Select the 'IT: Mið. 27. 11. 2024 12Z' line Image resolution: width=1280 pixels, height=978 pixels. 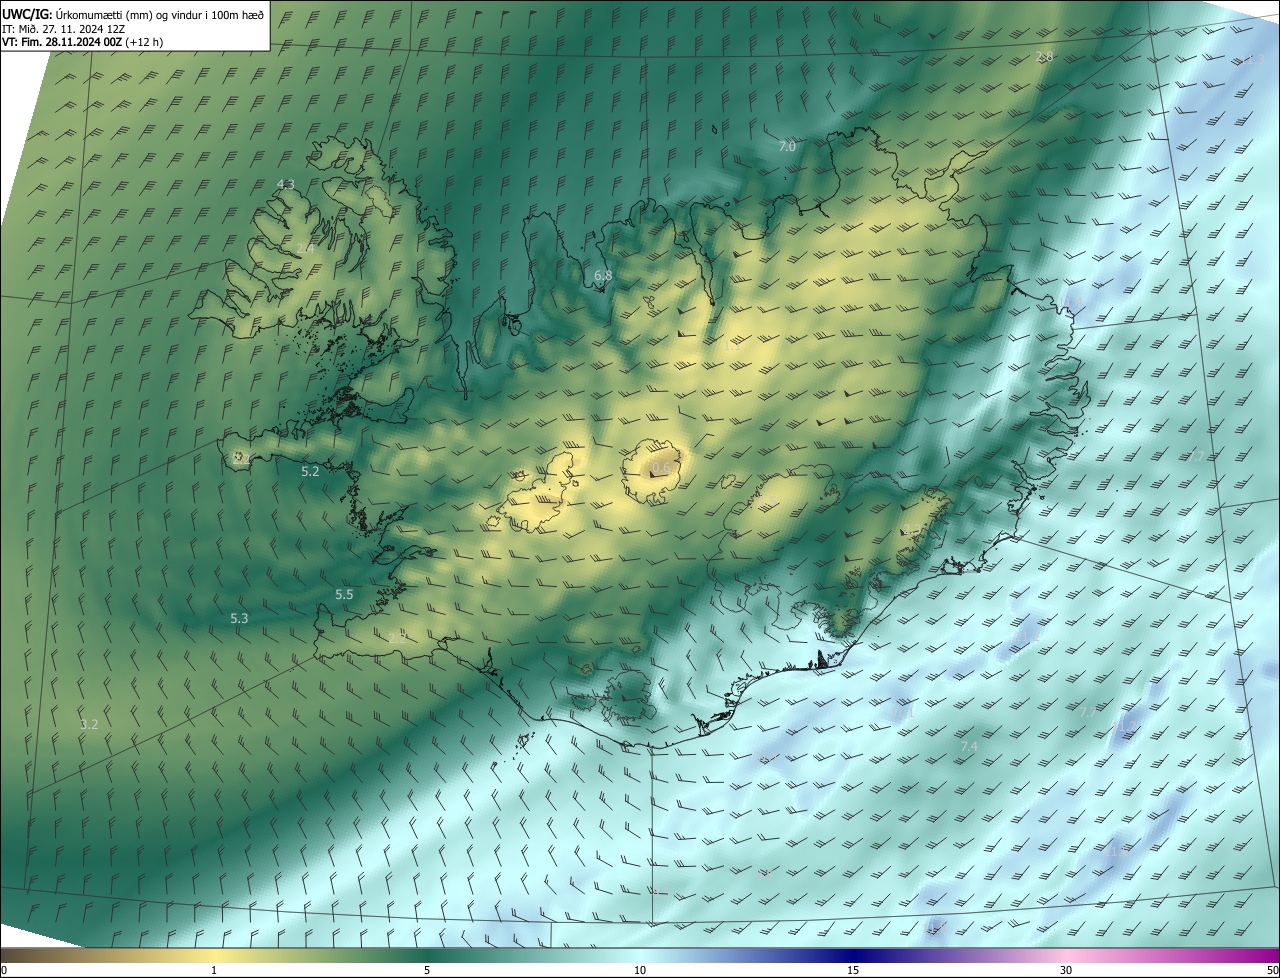pyautogui.click(x=65, y=28)
